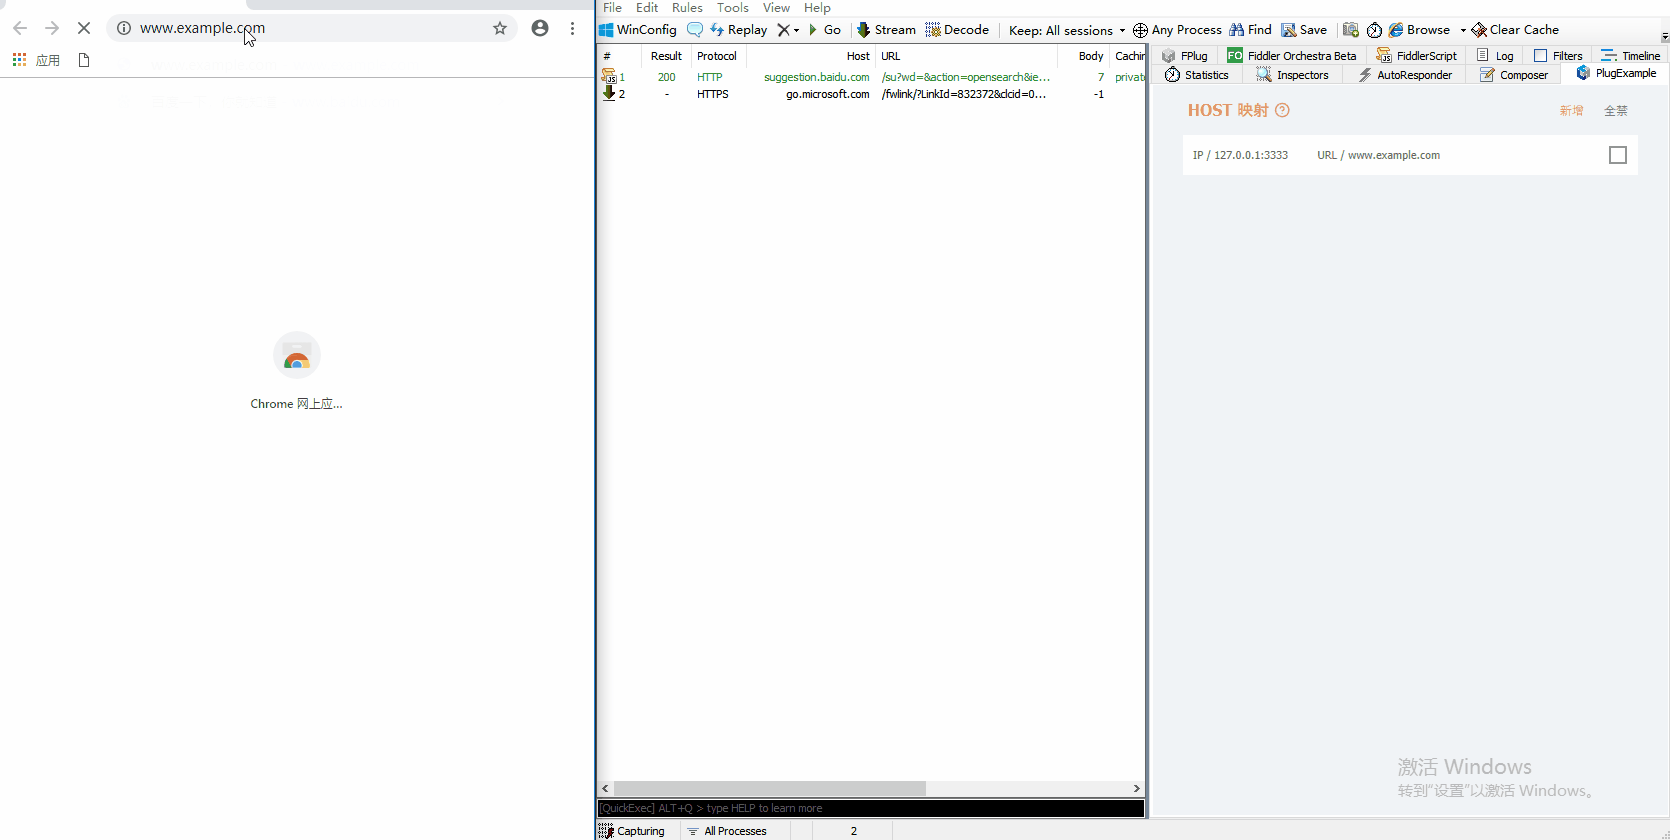Click Chrome address bar www.example.com
1670x840 pixels.
(310, 28)
